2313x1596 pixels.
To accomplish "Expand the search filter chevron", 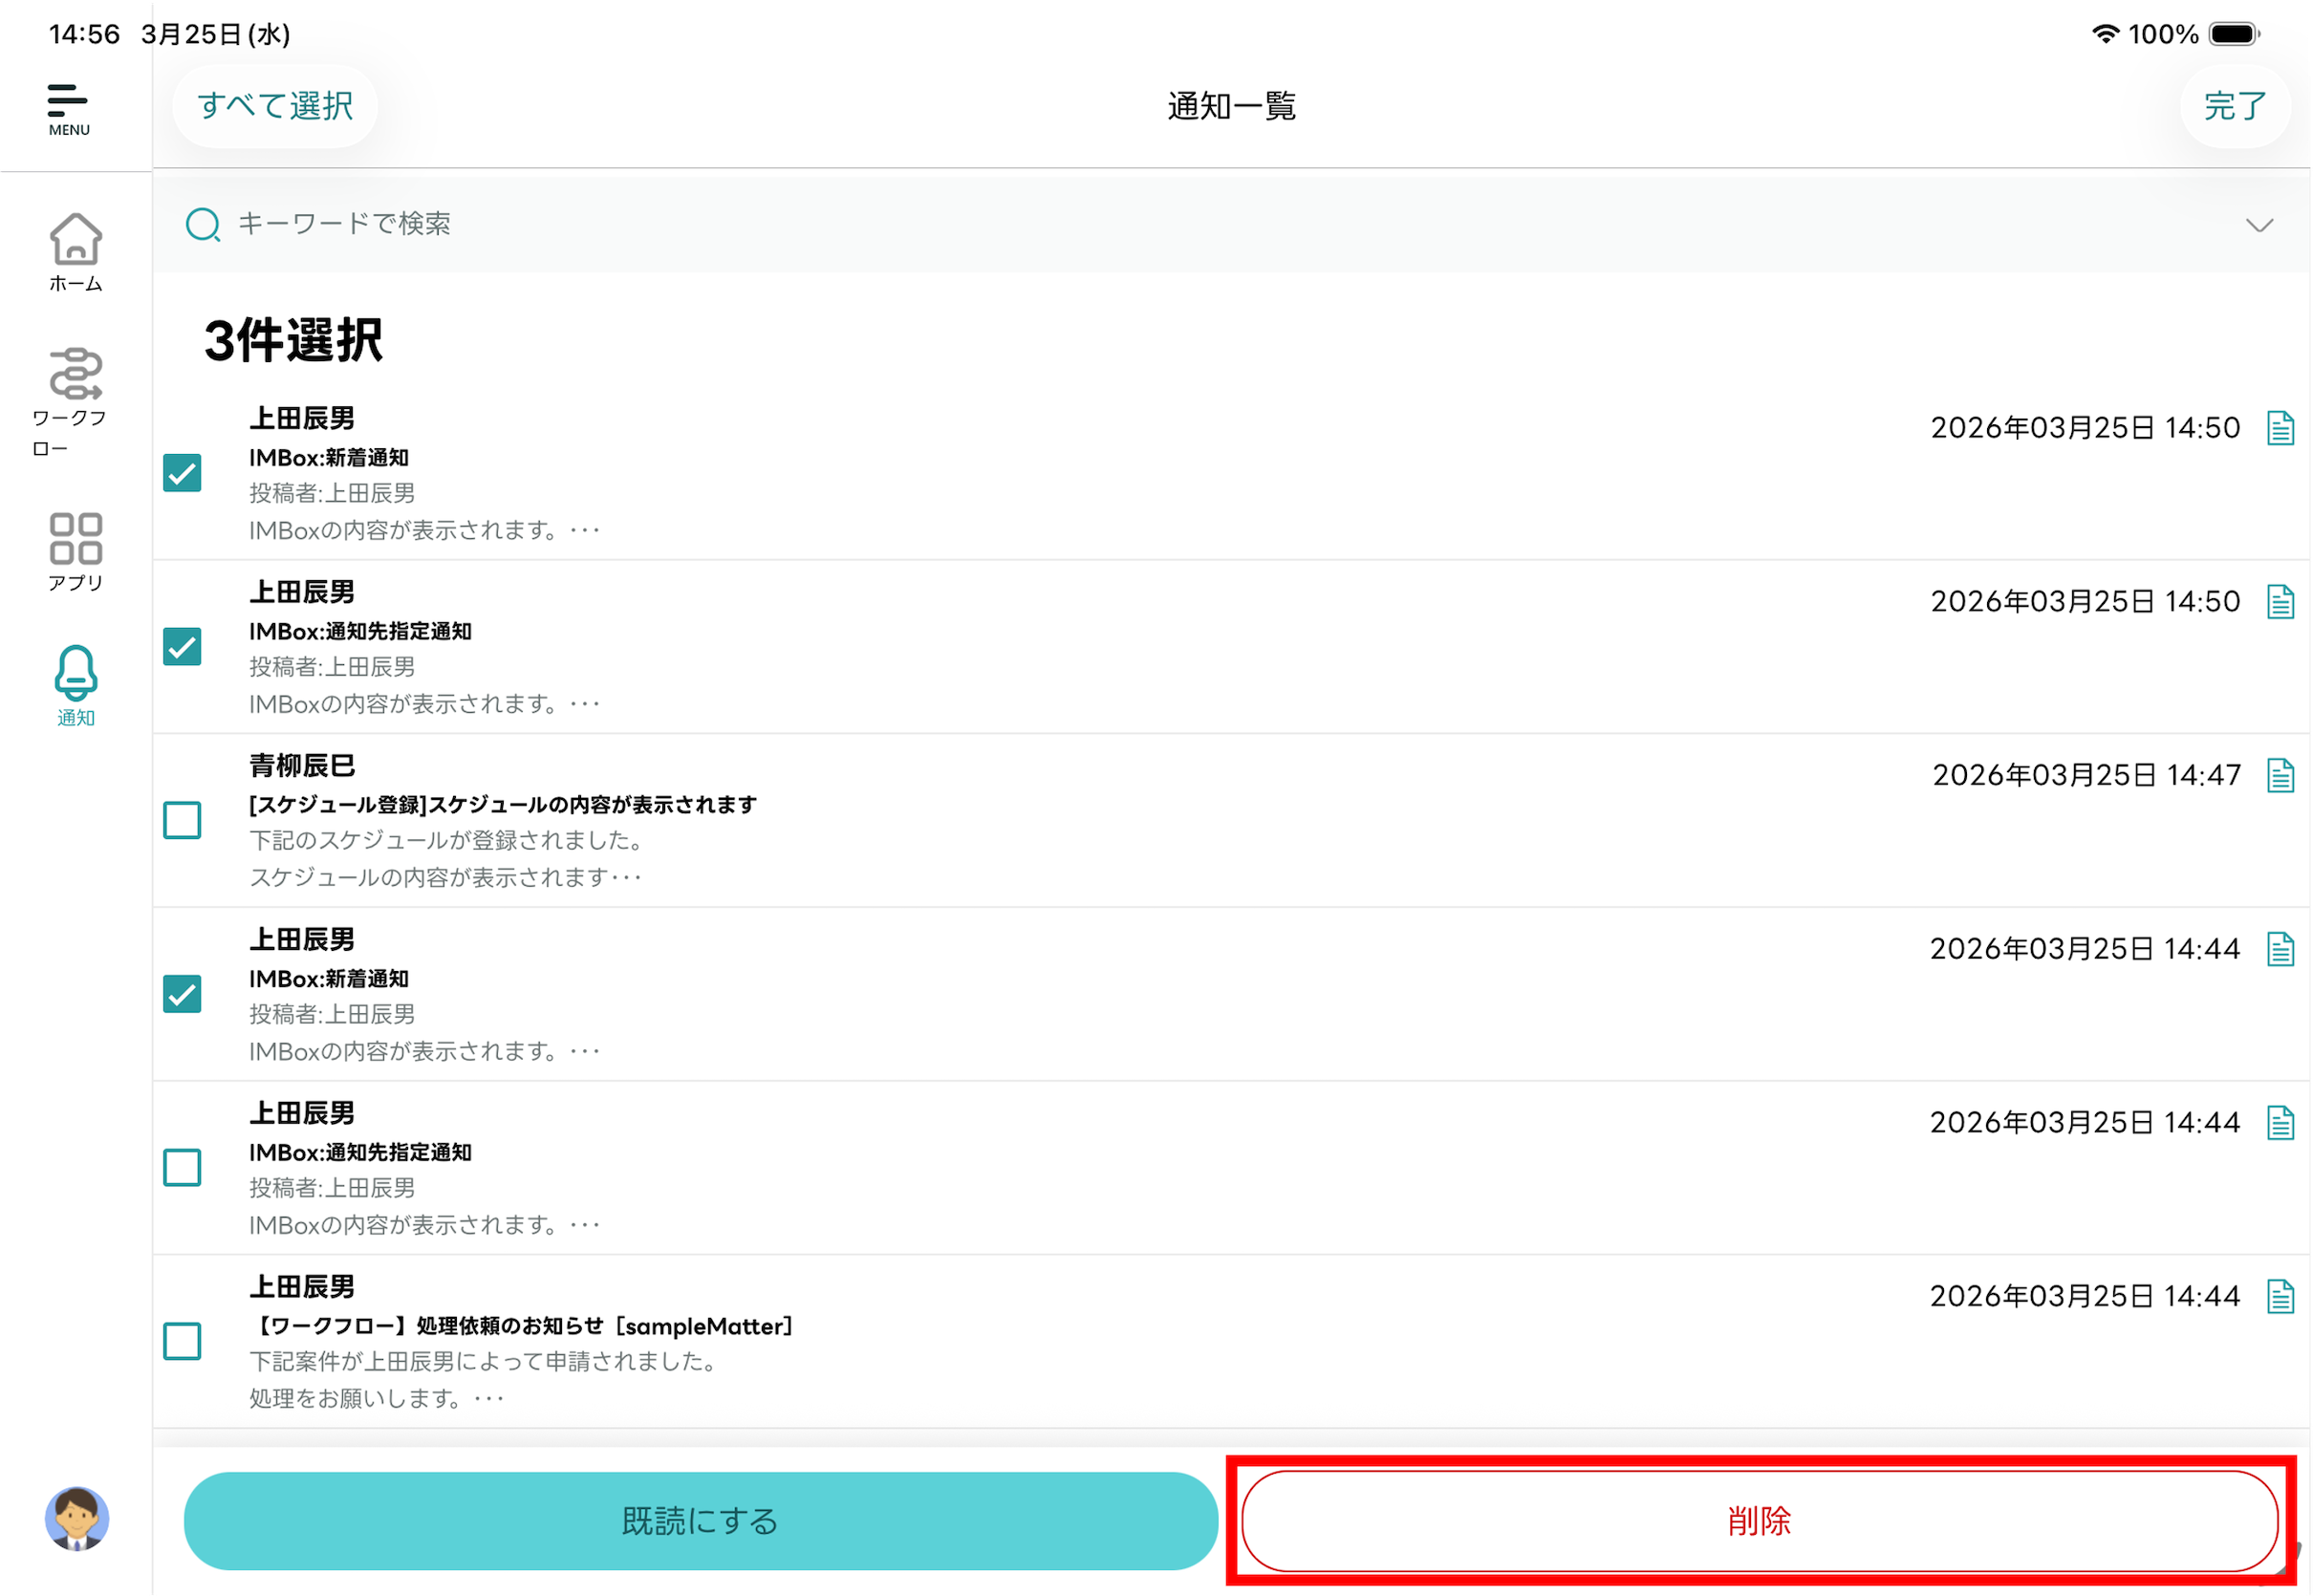I will tap(2259, 225).
